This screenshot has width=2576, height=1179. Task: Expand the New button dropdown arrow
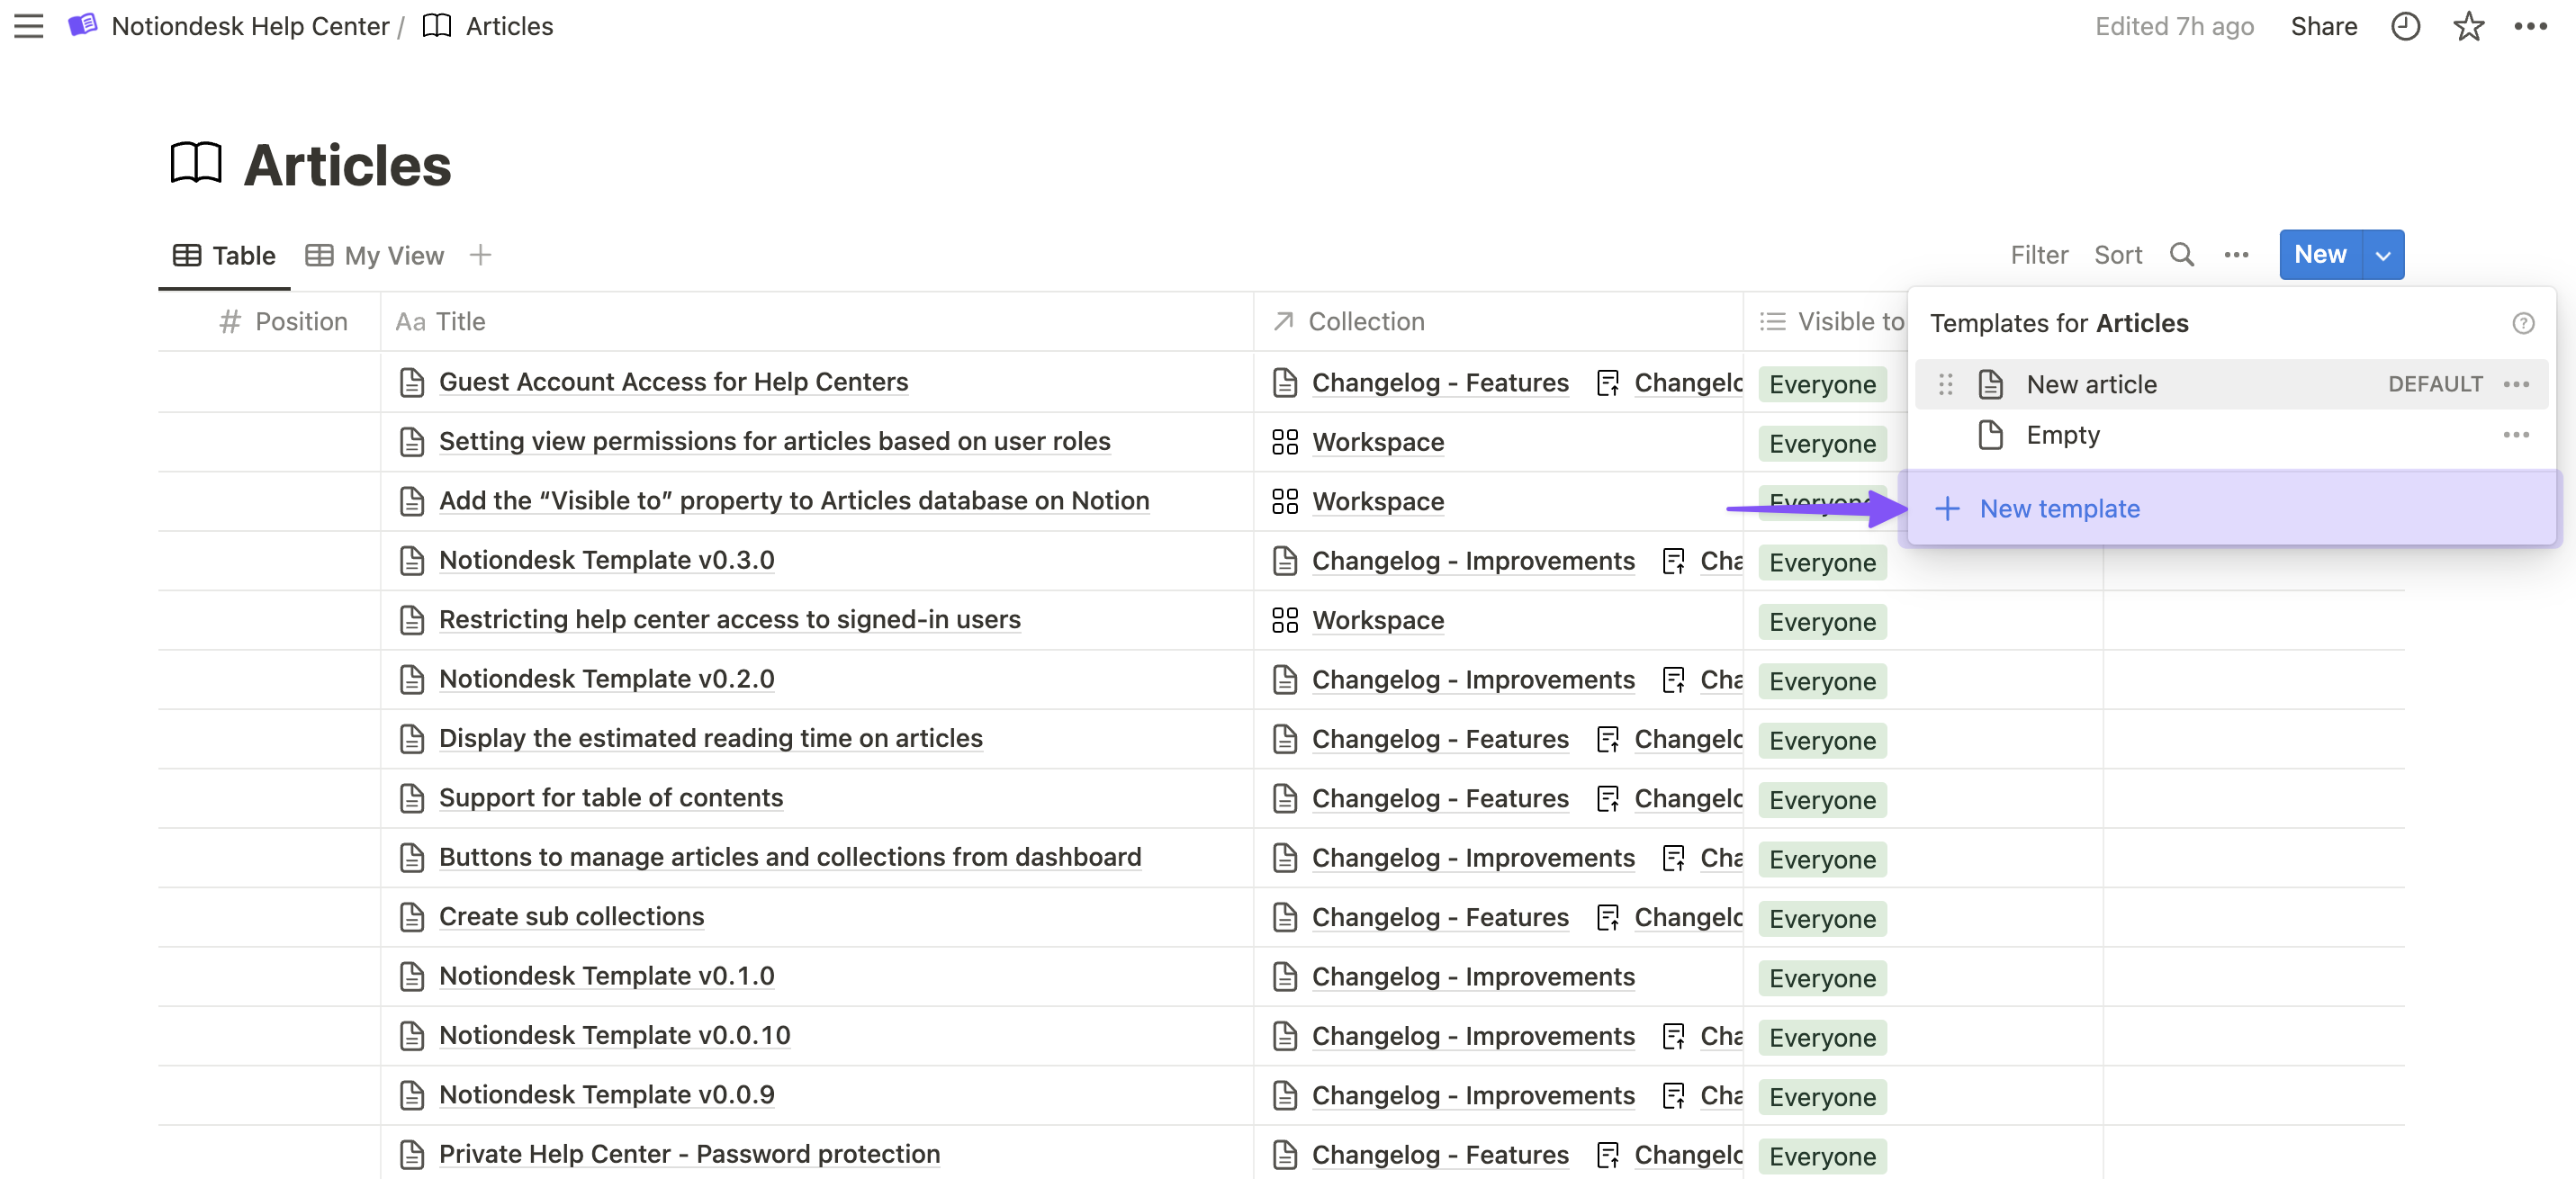(x=2383, y=255)
